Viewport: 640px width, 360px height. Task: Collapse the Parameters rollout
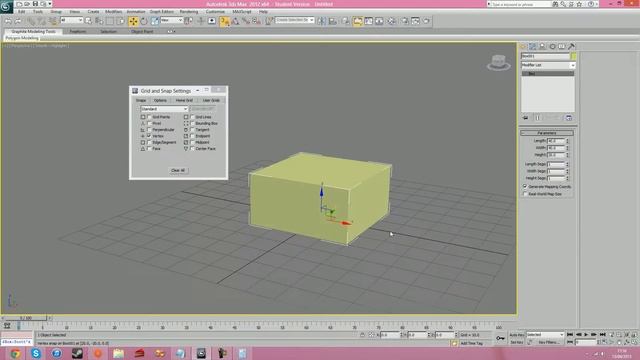coord(547,133)
